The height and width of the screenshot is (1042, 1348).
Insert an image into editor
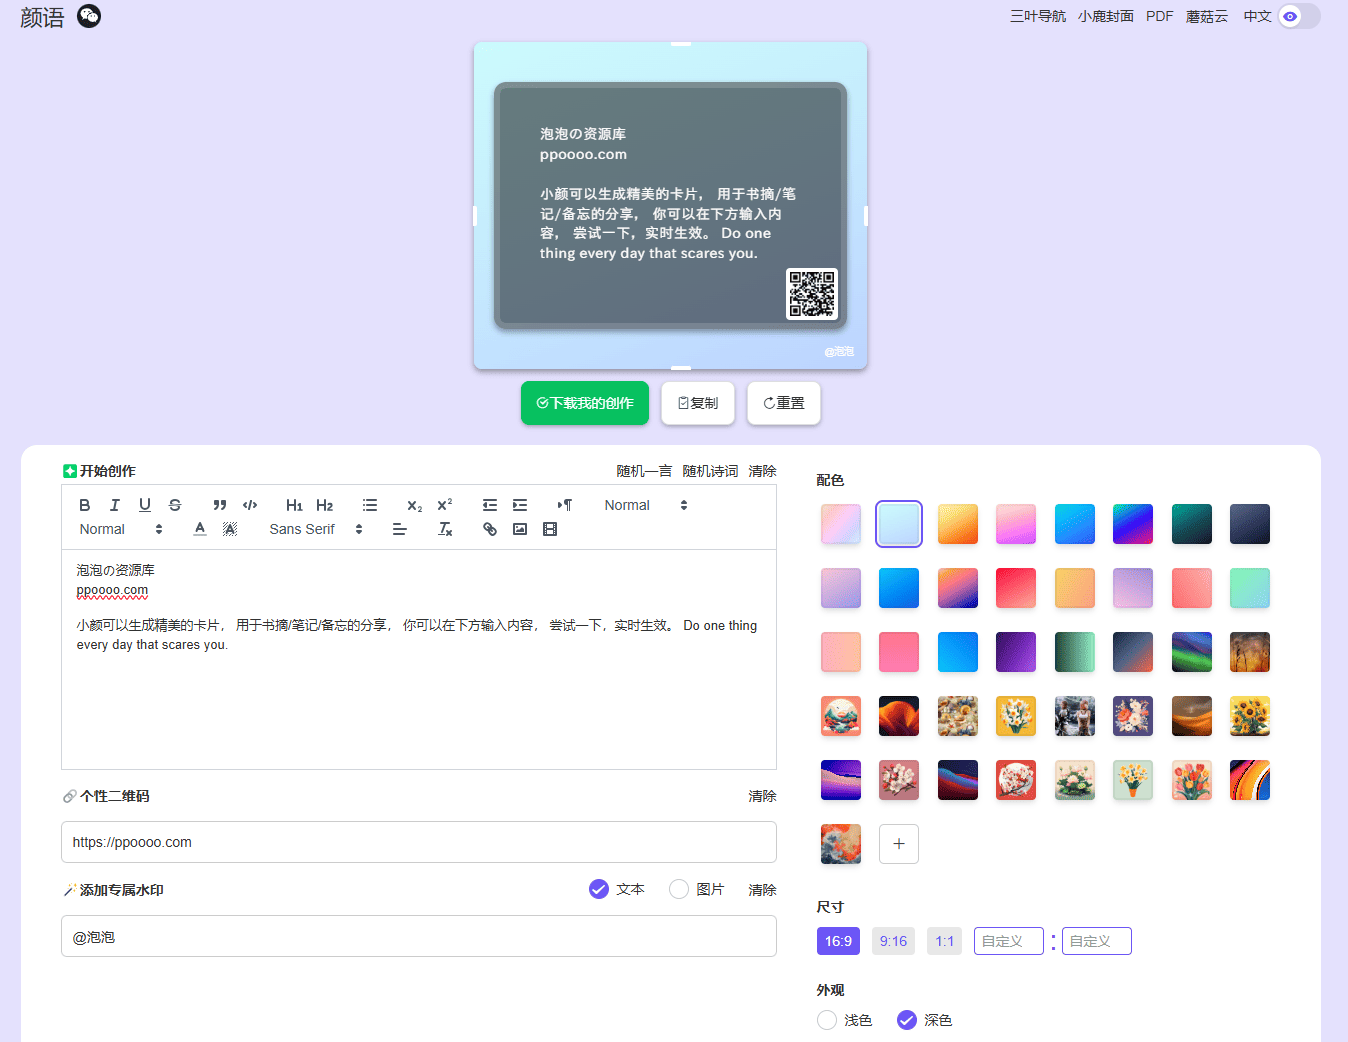[520, 529]
